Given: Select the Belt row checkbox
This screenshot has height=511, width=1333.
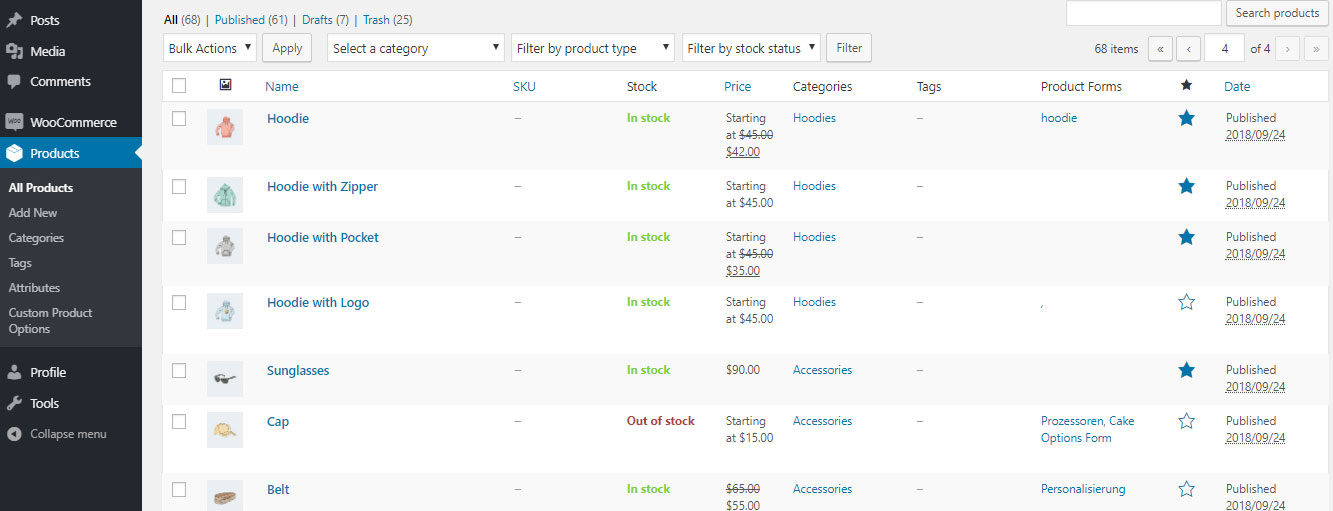Looking at the screenshot, I should (179, 489).
